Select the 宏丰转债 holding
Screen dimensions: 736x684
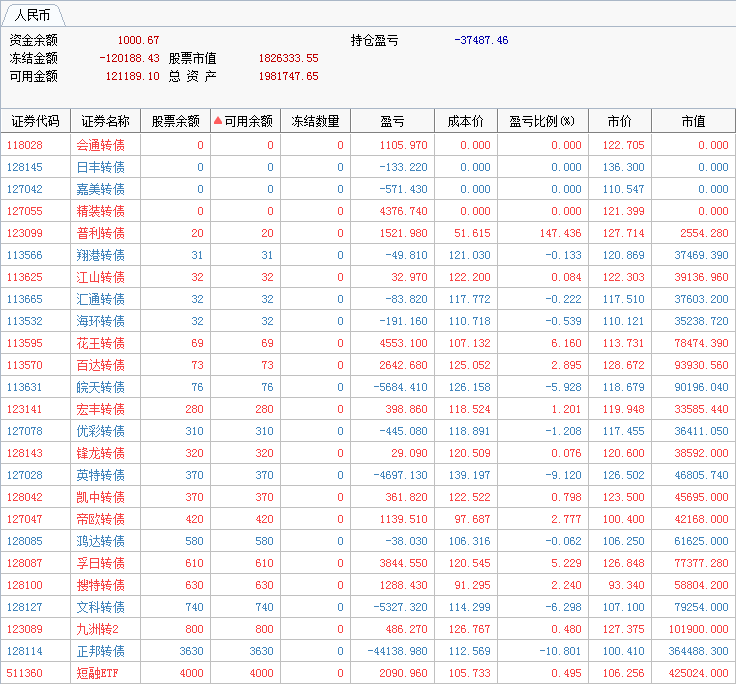coord(100,409)
